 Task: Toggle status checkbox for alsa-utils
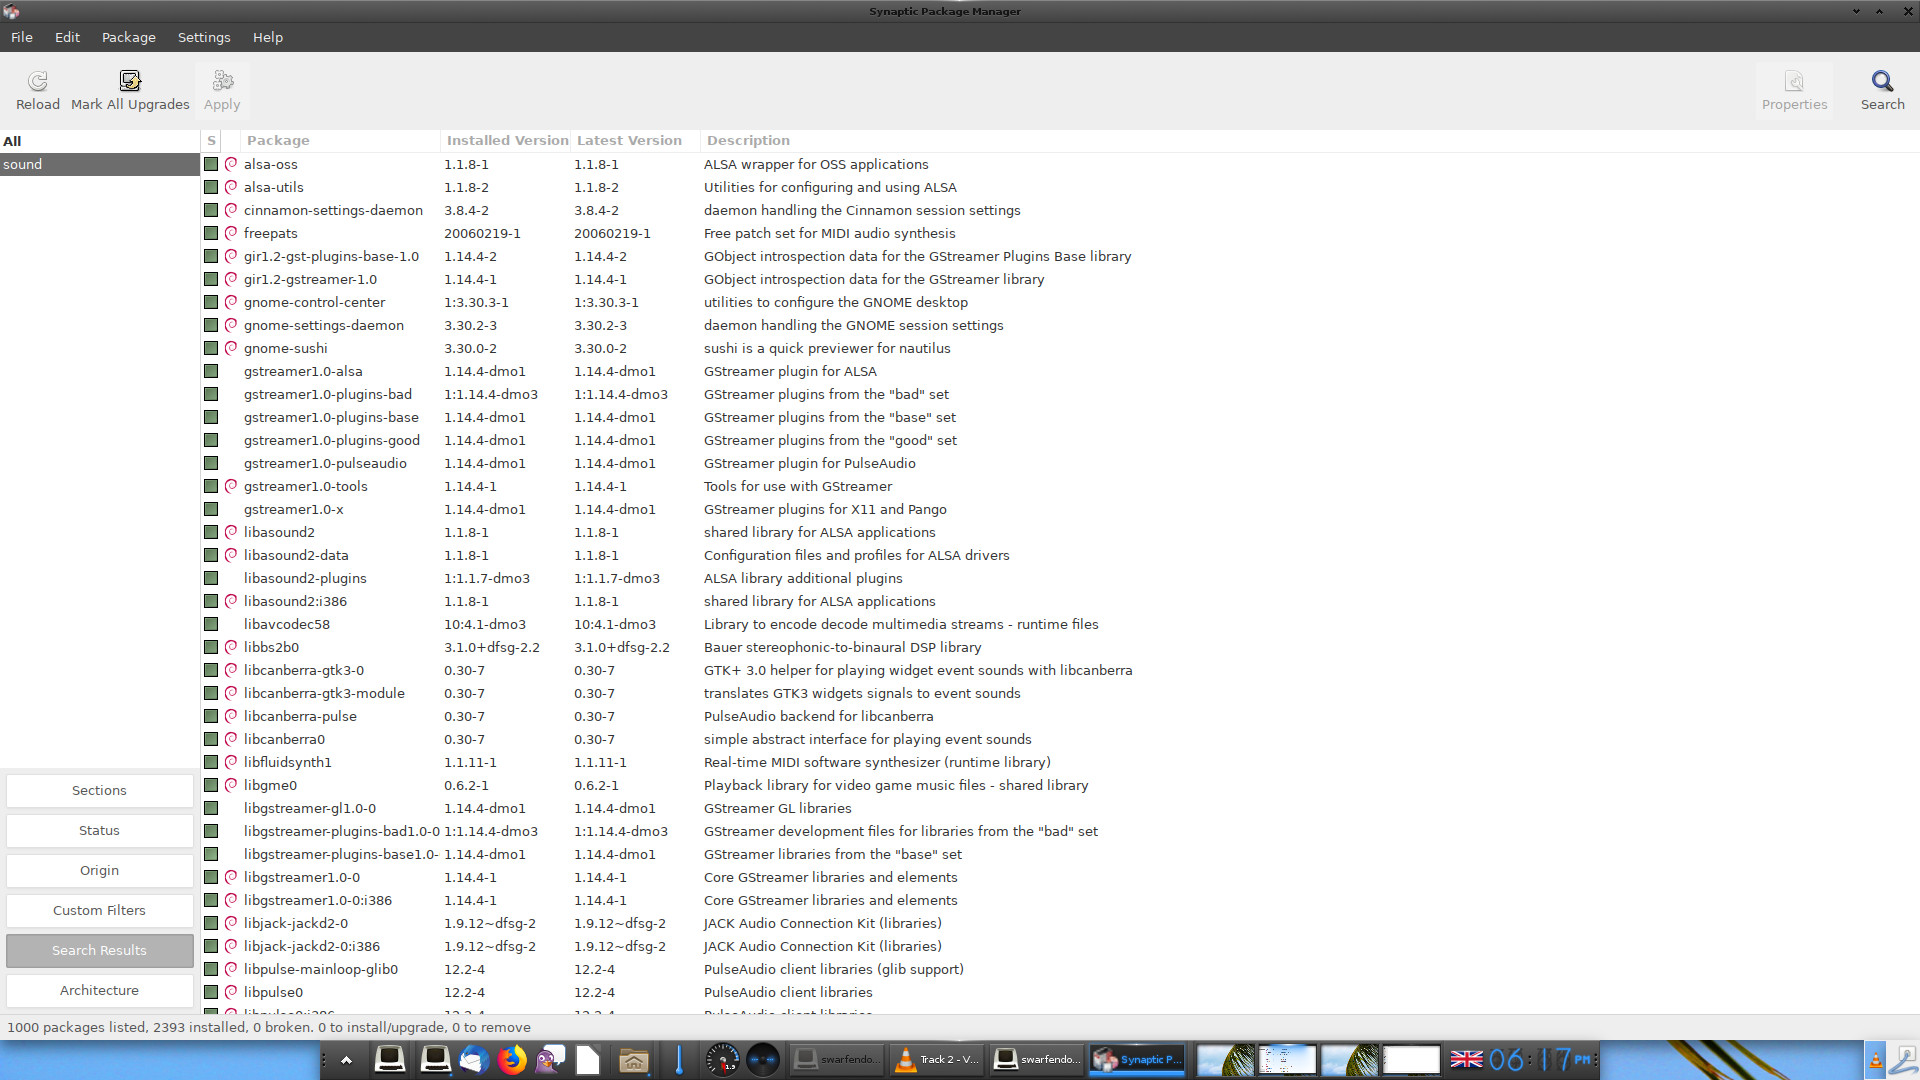(x=211, y=187)
